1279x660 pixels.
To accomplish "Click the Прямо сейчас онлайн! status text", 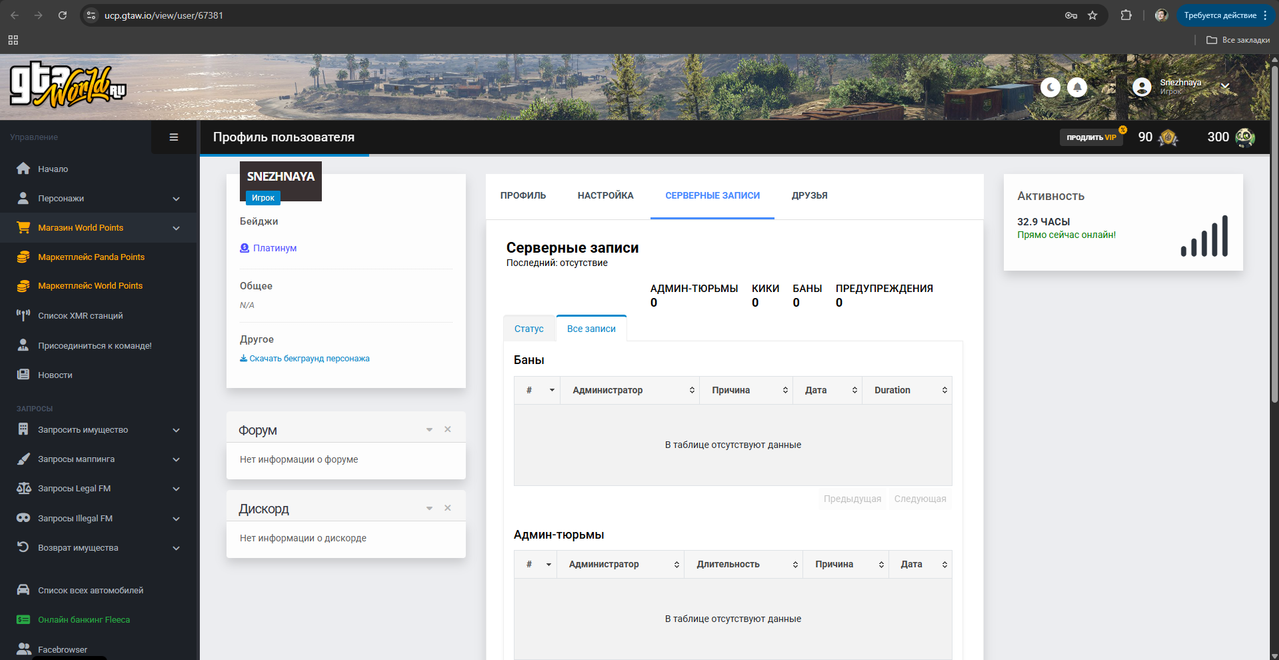I will (x=1066, y=235).
